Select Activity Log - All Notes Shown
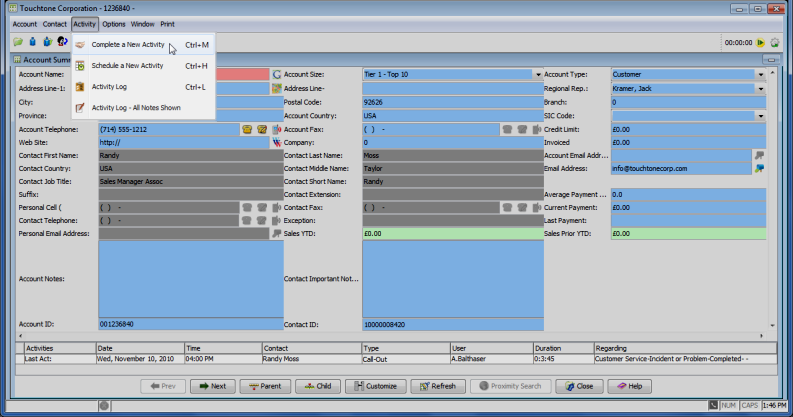 [x=144, y=108]
